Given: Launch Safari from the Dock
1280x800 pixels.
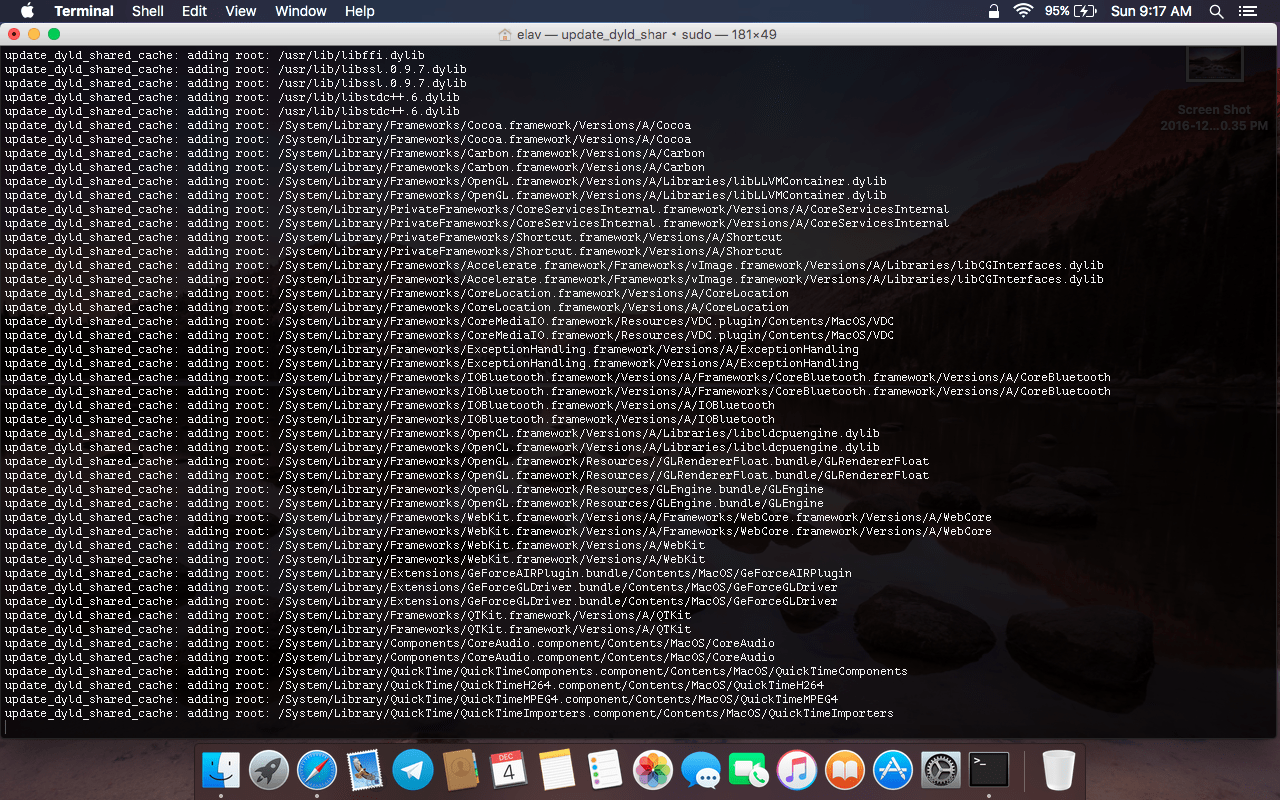Looking at the screenshot, I should click(x=317, y=770).
